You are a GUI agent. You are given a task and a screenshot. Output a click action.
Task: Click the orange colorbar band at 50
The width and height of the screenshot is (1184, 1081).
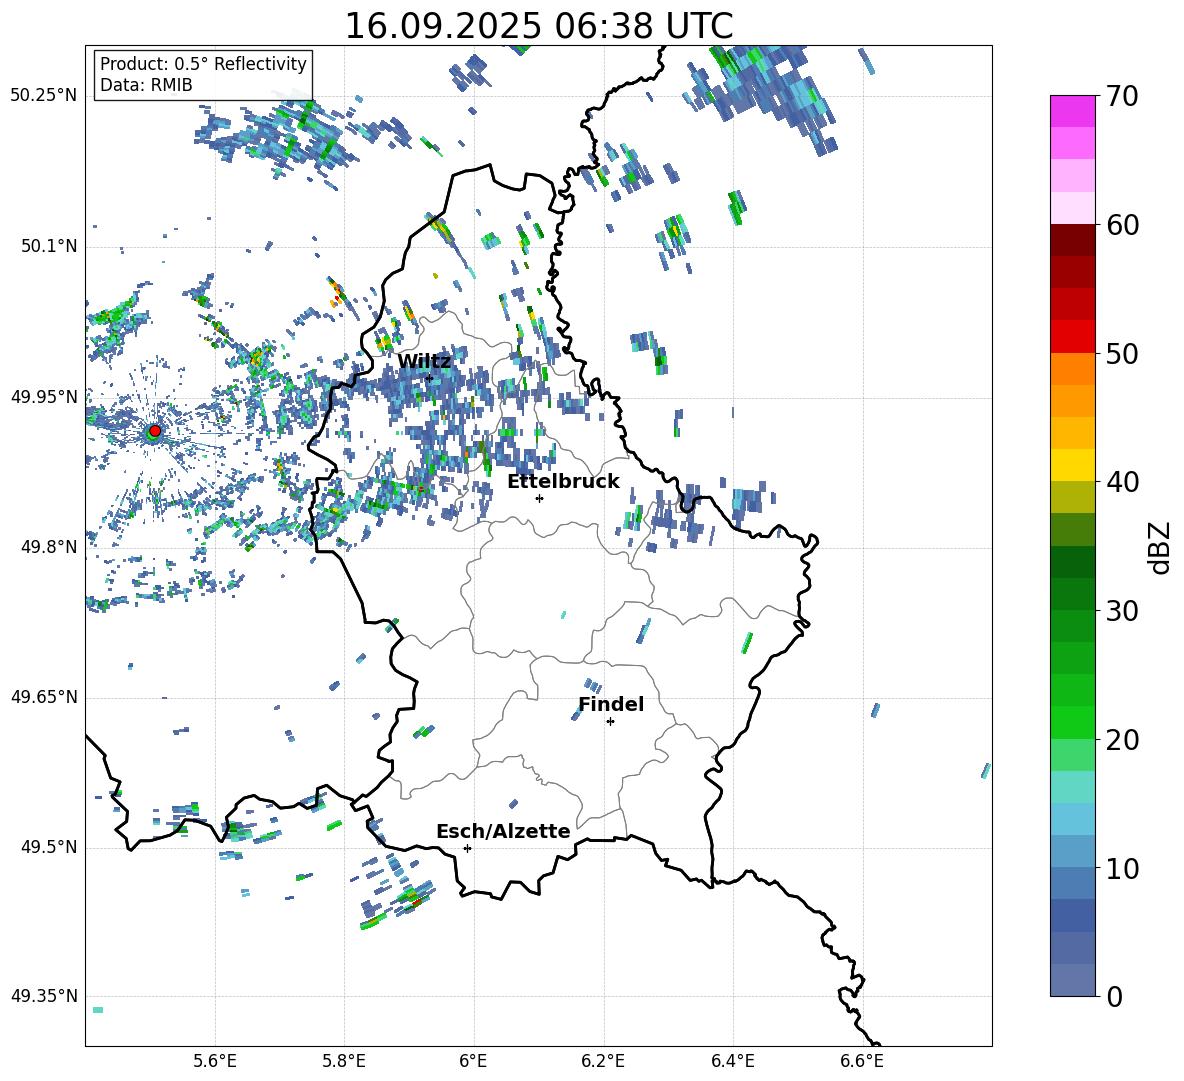[x=1072, y=369]
